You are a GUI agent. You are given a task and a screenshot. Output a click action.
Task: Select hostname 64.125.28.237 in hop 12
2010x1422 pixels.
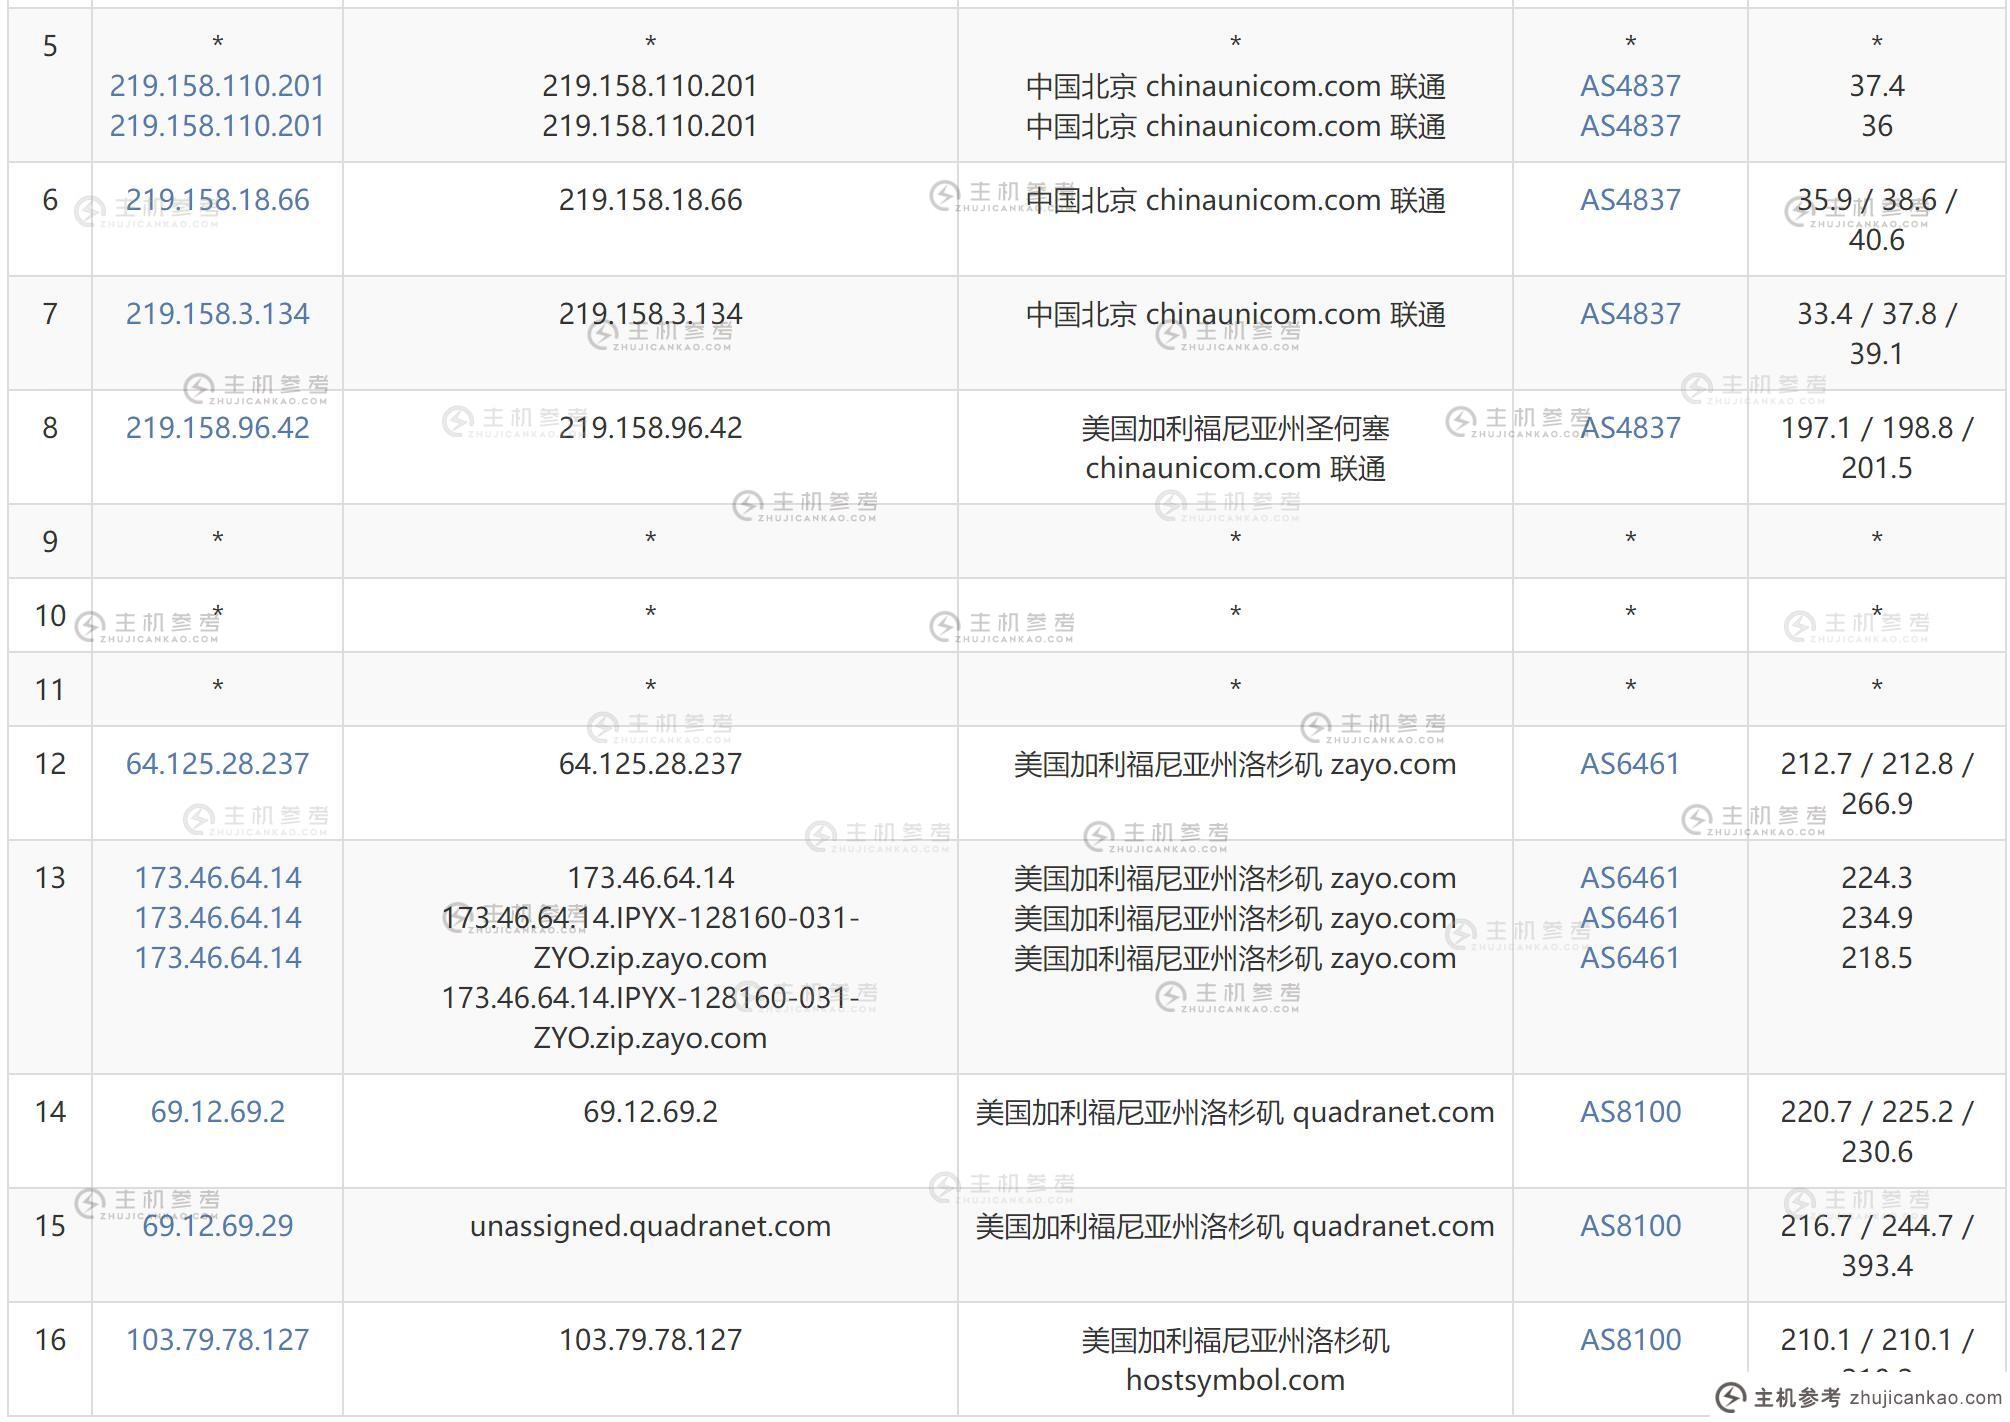click(x=650, y=764)
